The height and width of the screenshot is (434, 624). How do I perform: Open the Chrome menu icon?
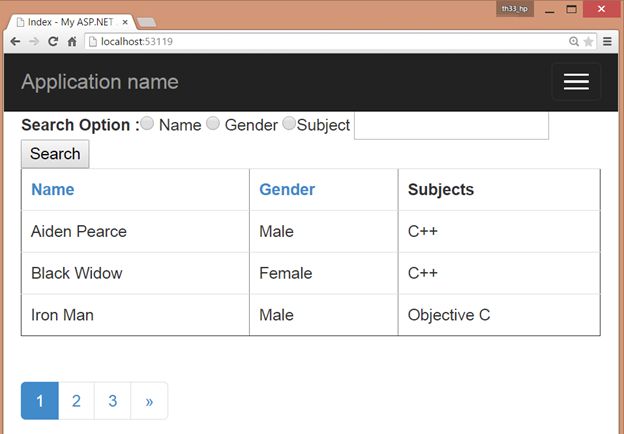[x=607, y=41]
